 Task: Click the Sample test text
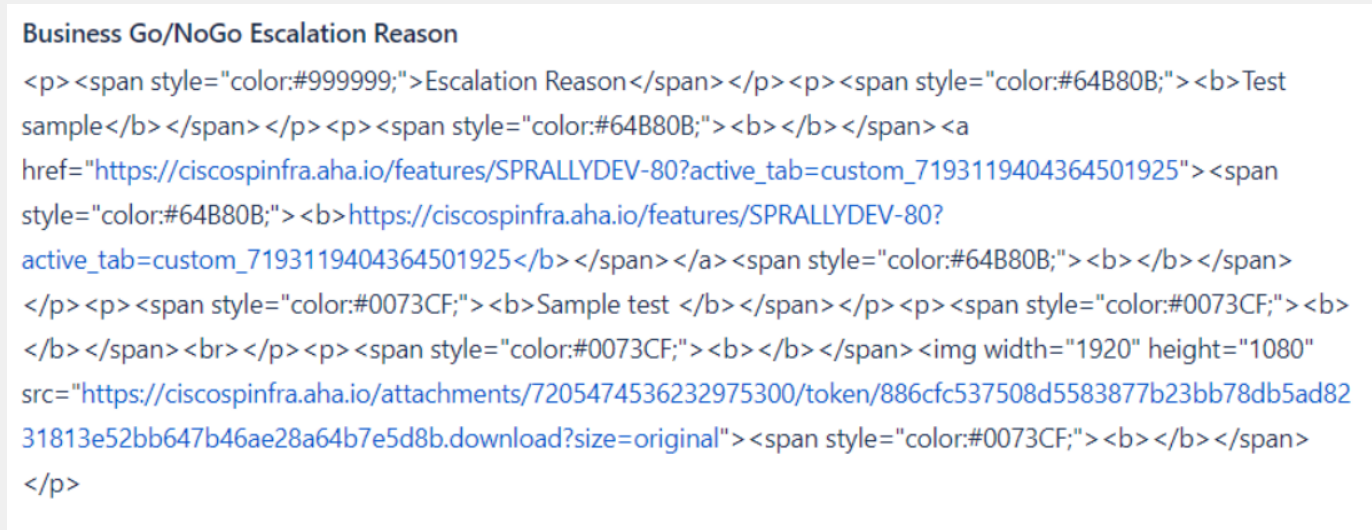tap(605, 305)
